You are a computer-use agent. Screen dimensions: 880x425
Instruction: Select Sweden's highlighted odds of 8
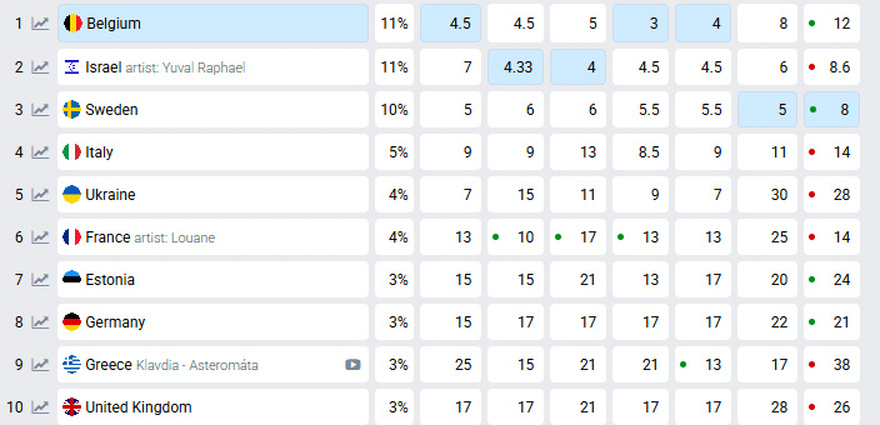(832, 110)
